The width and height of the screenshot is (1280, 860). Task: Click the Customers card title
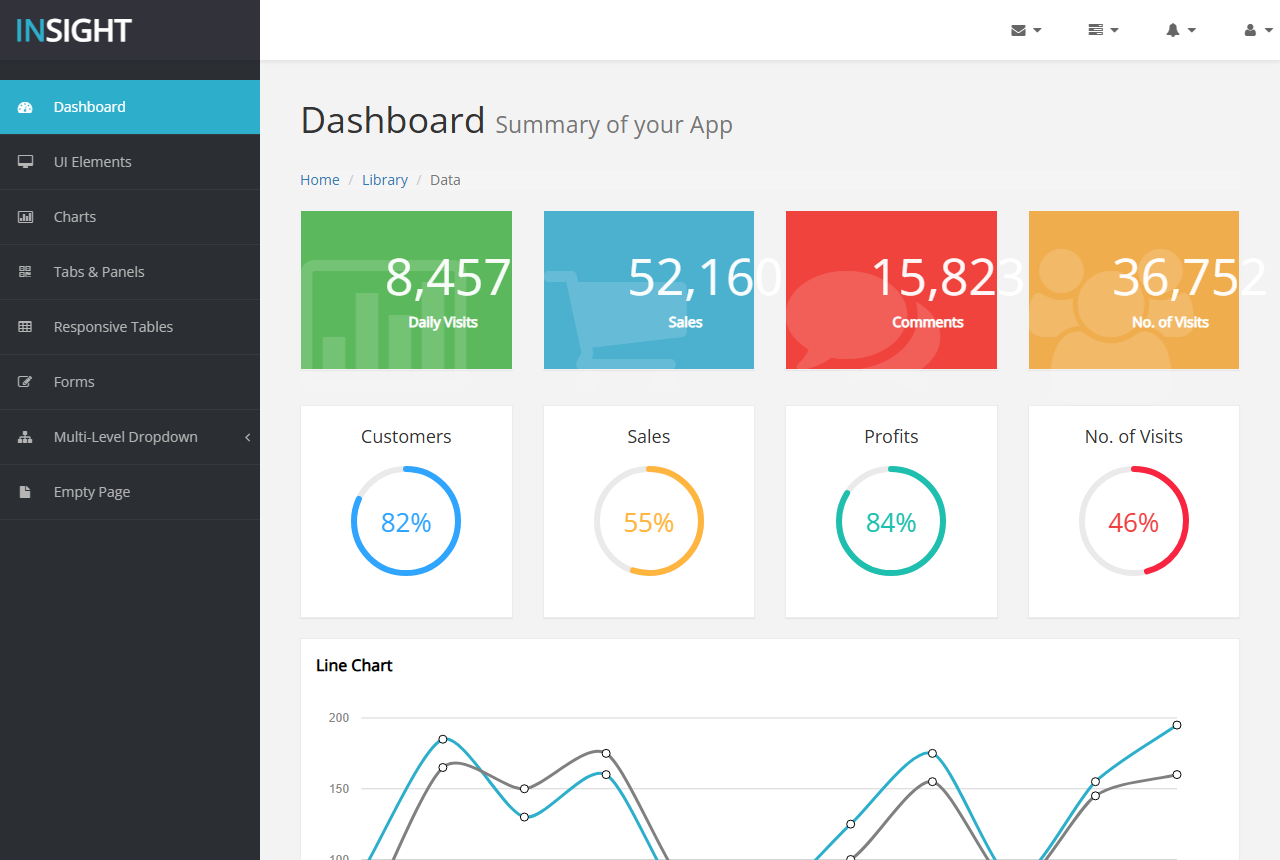click(x=406, y=437)
